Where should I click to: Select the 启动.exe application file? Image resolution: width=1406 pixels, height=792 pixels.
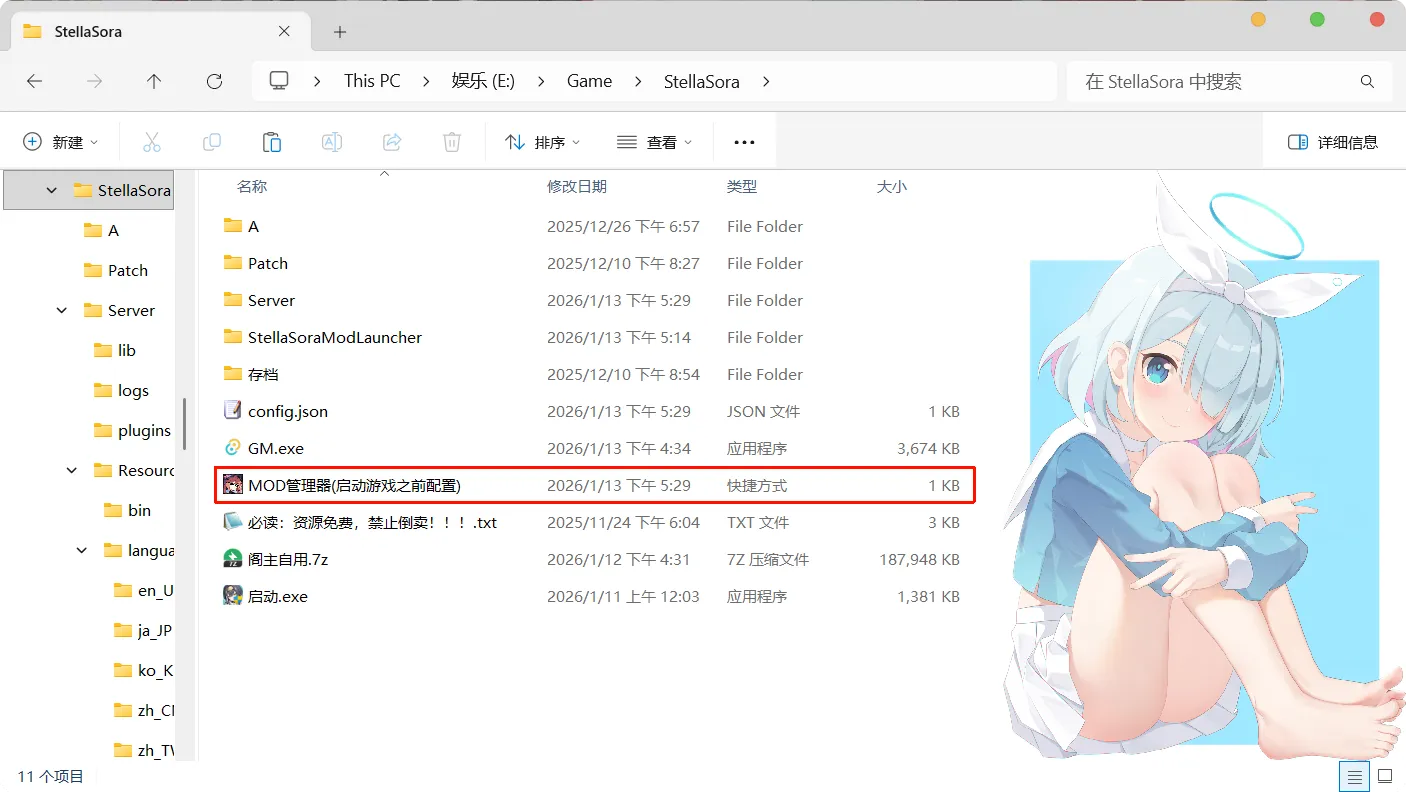pos(278,596)
